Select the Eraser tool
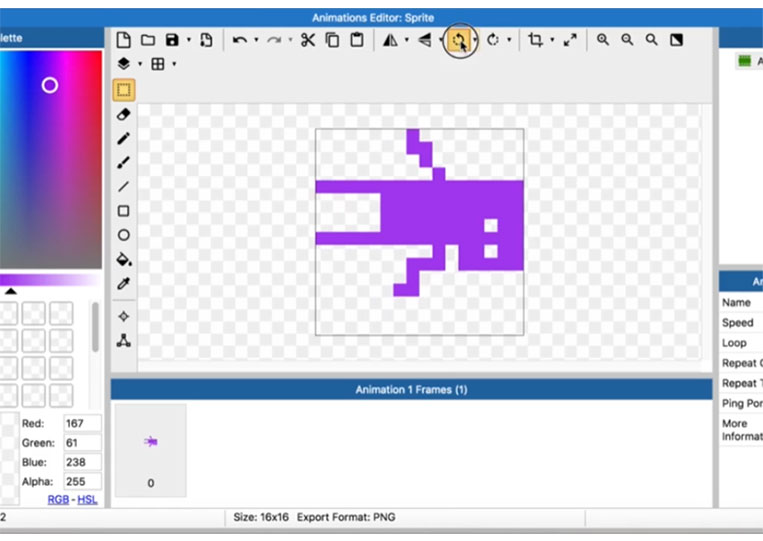This screenshot has height=541, width=763. [124, 114]
